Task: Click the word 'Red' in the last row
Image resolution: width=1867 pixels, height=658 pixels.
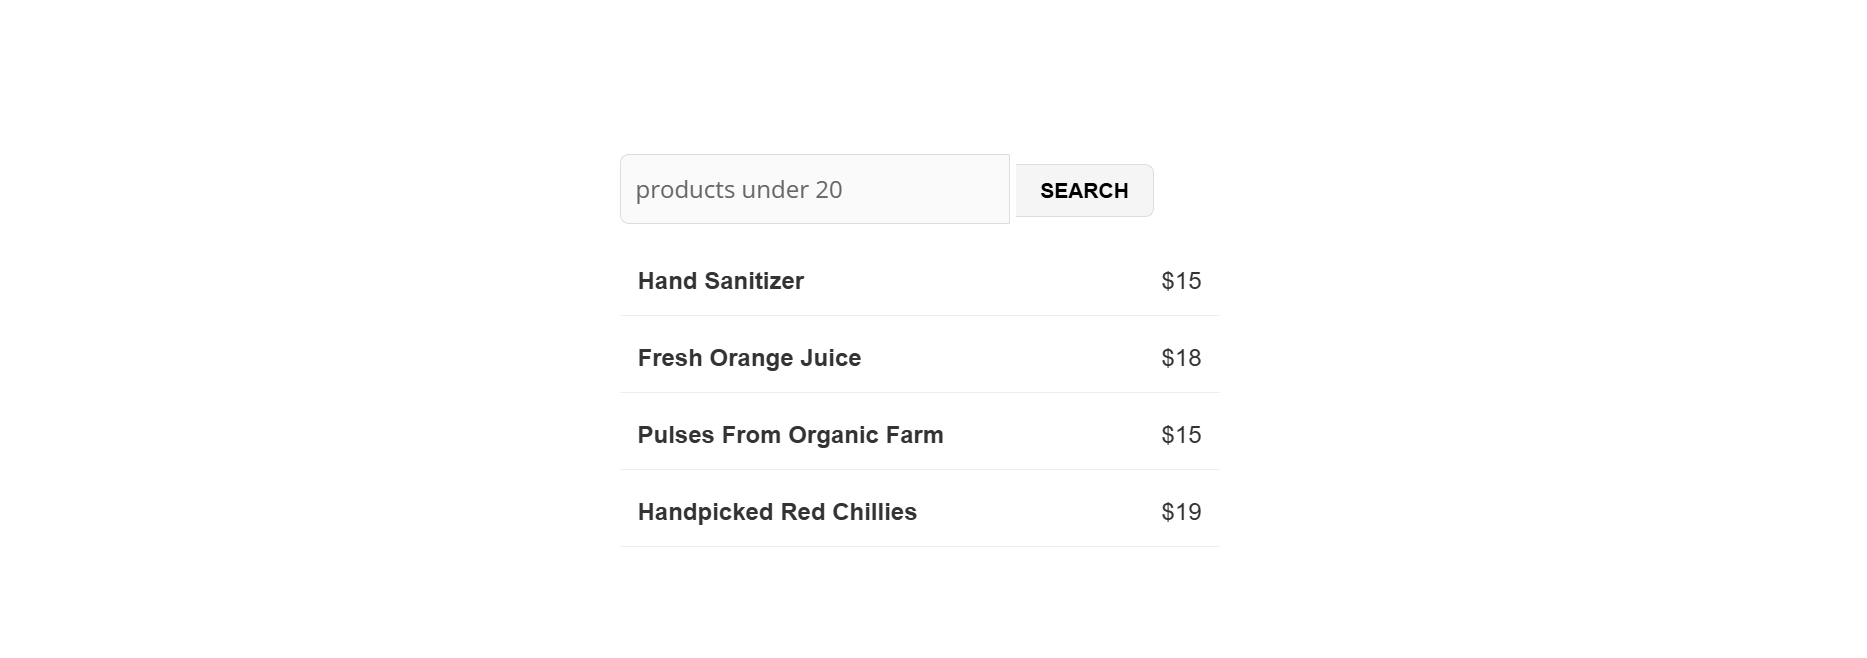Action: coord(802,512)
